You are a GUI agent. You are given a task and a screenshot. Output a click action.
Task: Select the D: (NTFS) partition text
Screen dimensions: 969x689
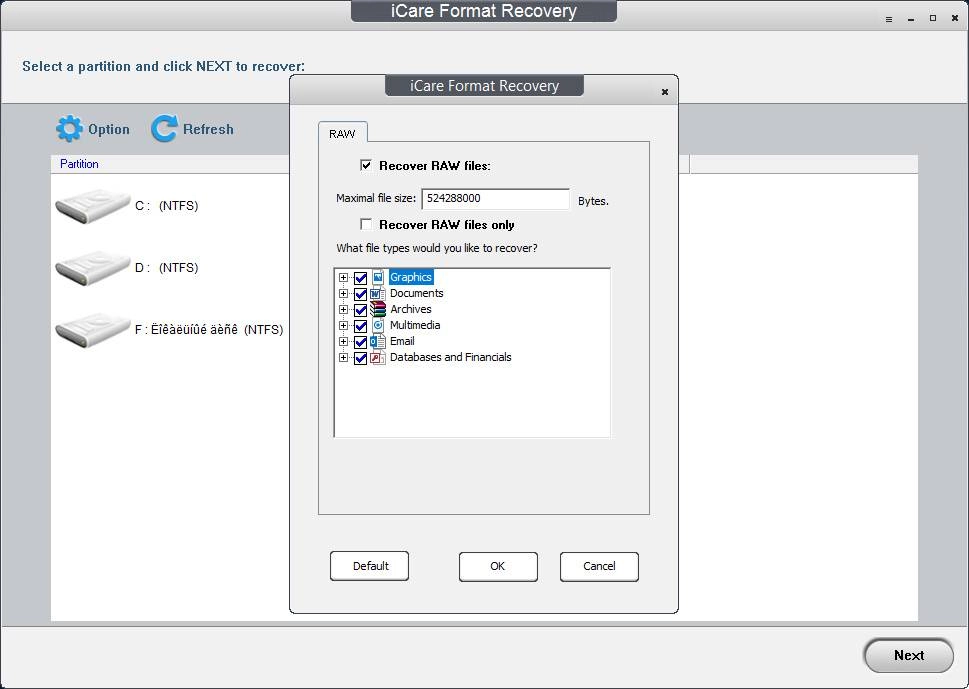pos(167,268)
